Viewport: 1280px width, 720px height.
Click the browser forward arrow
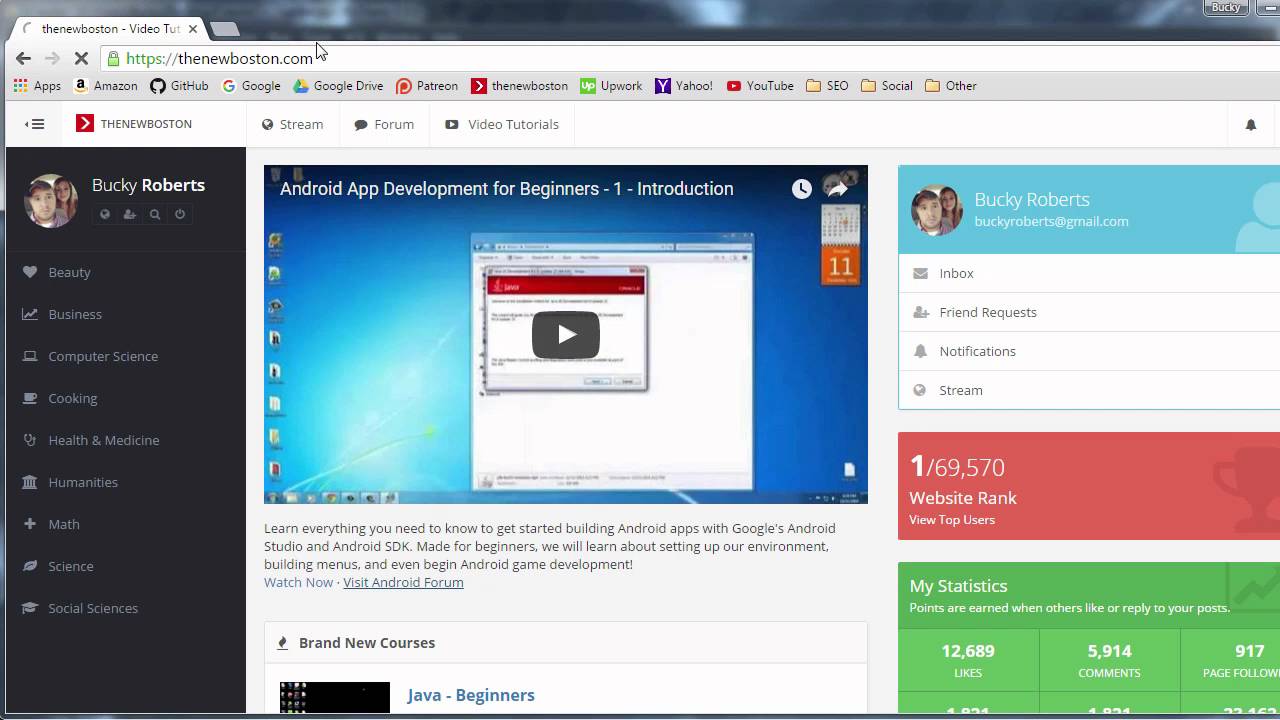point(52,58)
